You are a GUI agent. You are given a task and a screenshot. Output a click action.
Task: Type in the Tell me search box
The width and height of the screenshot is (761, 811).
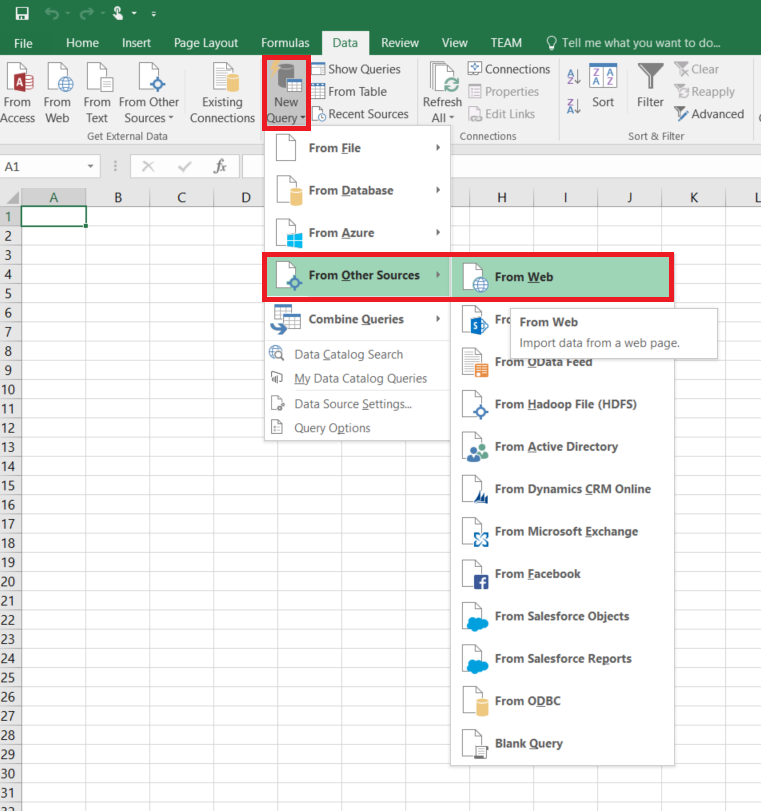[640, 43]
